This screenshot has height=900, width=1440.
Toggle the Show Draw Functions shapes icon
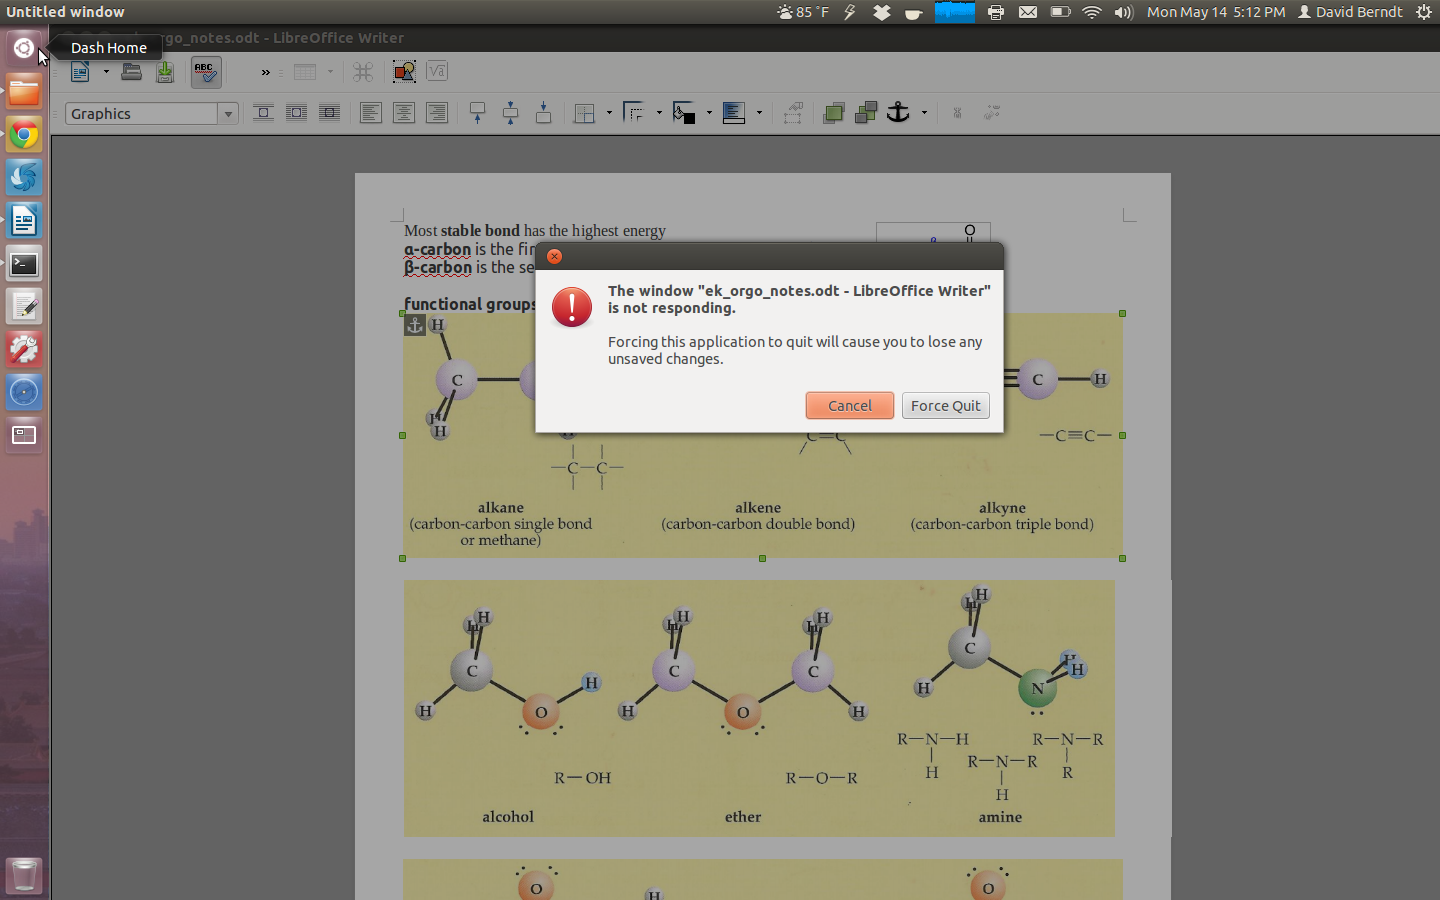coord(404,72)
